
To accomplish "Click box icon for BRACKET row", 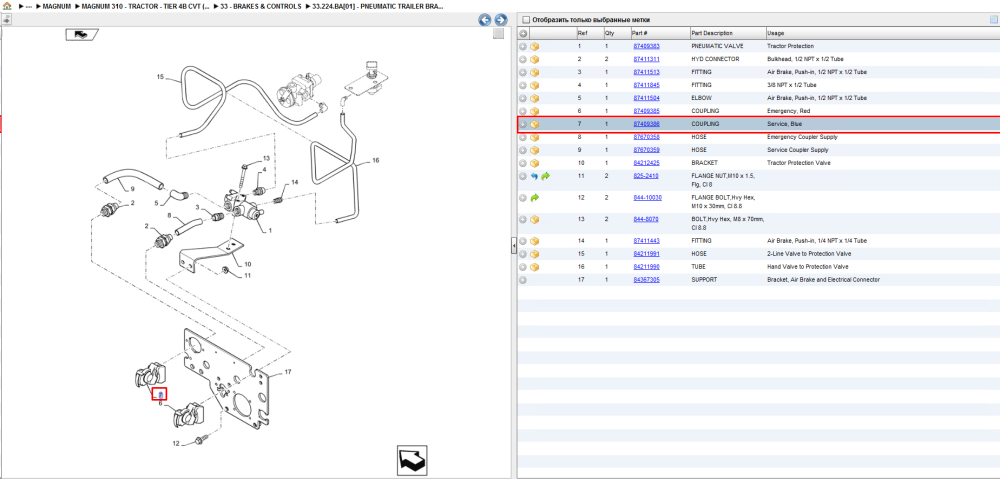I will point(535,163).
